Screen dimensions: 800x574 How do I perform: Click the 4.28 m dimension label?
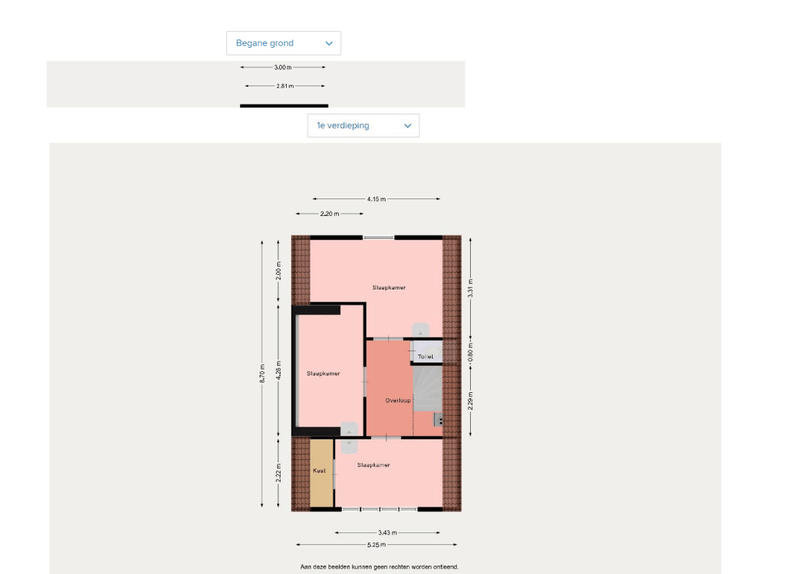point(279,370)
